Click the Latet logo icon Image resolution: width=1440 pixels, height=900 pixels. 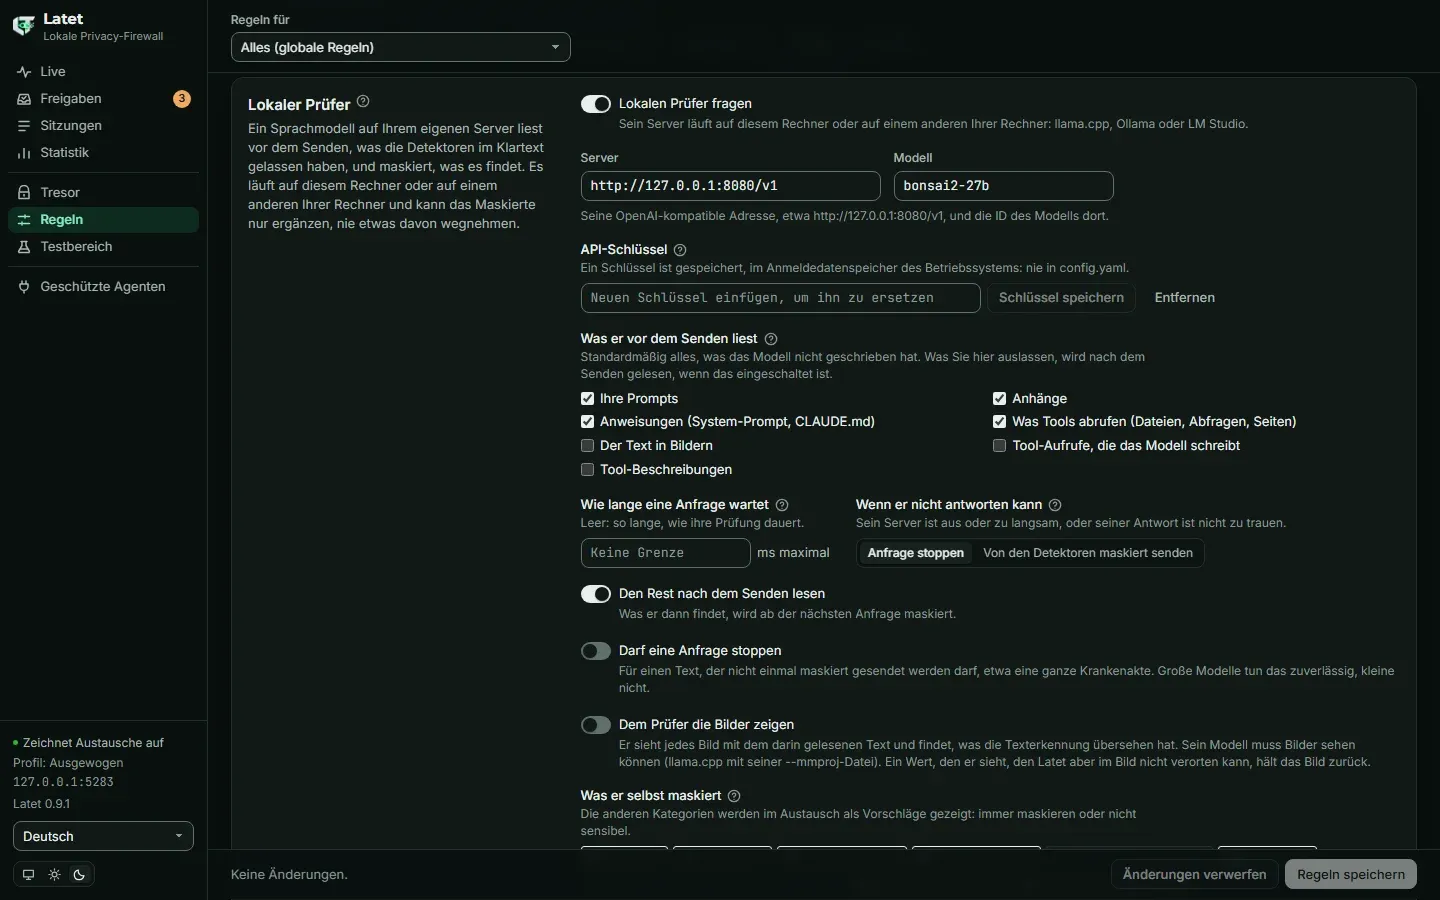click(23, 26)
